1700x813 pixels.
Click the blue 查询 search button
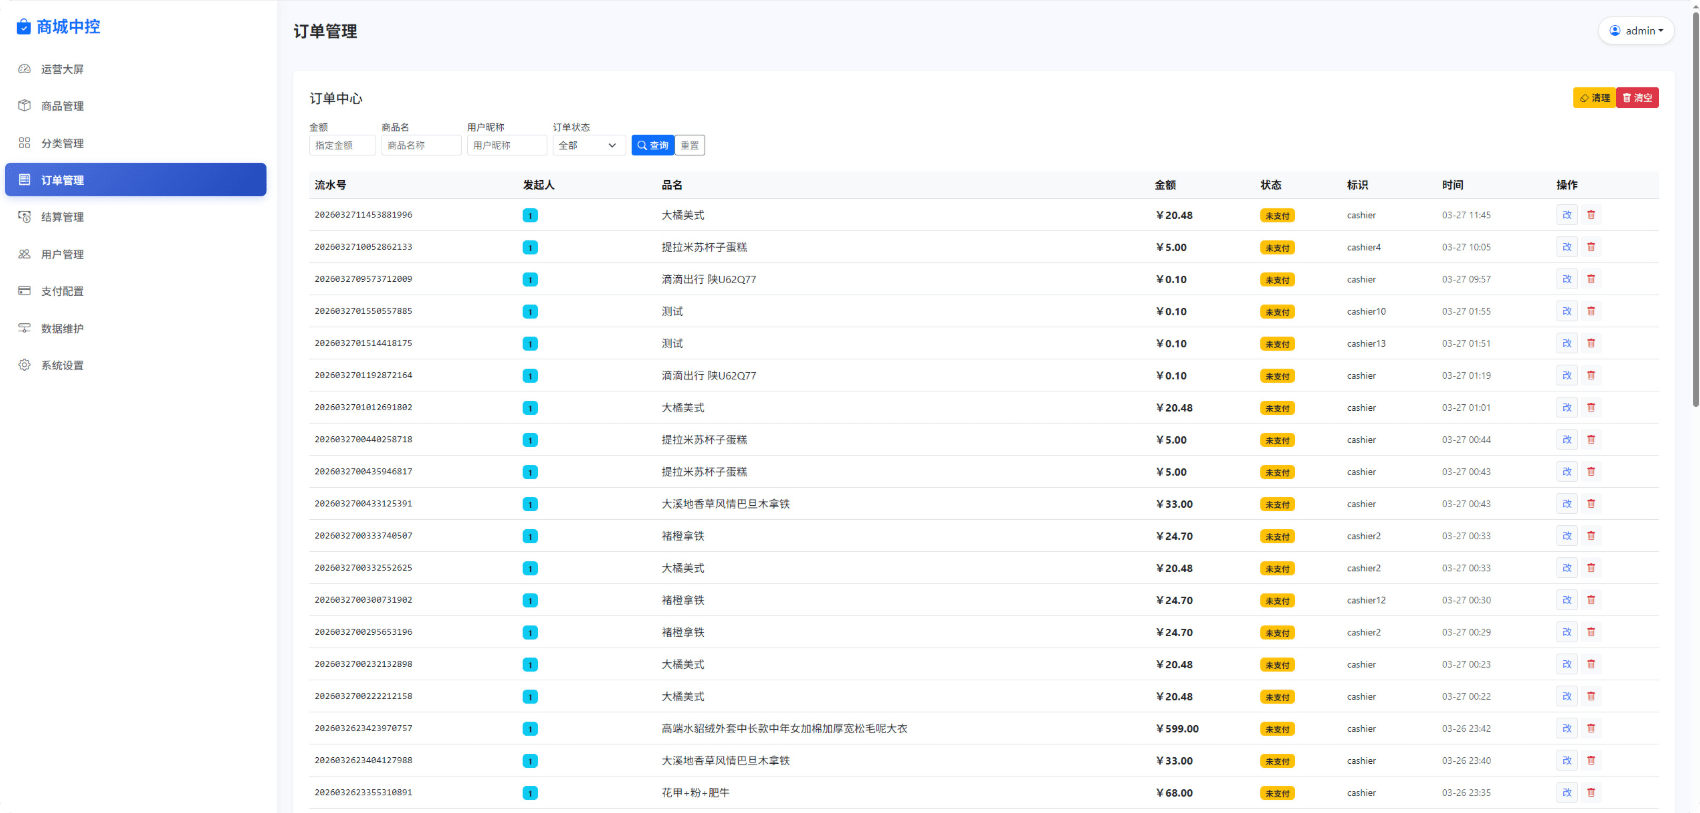653,145
